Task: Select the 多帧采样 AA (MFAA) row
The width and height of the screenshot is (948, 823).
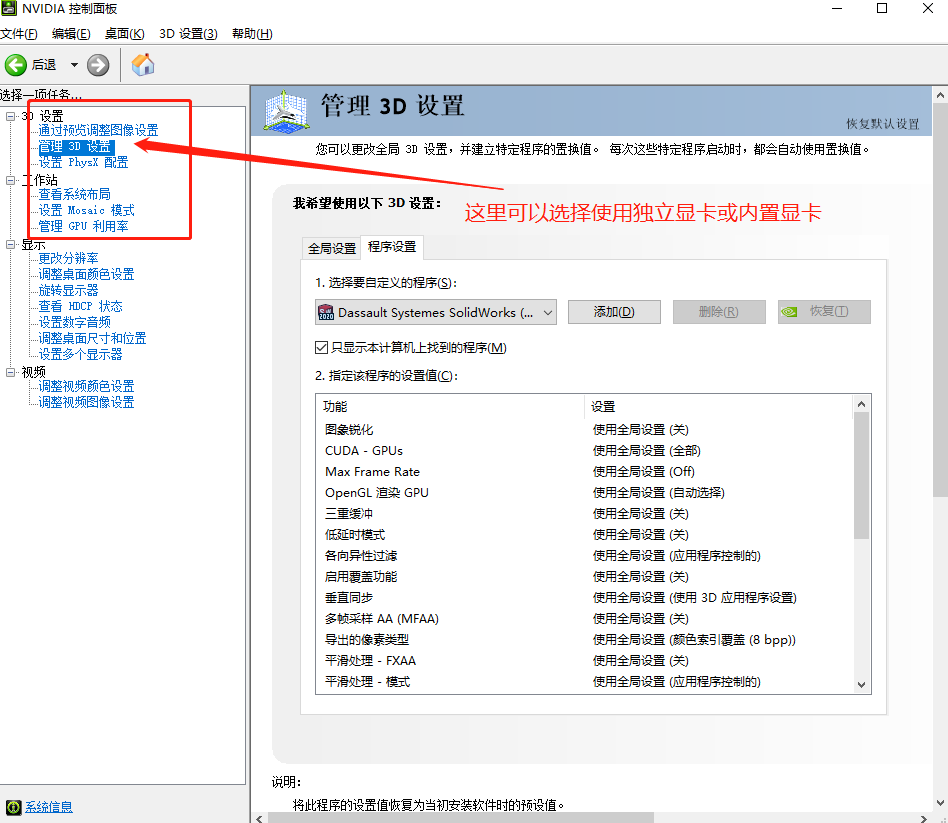Action: point(584,619)
